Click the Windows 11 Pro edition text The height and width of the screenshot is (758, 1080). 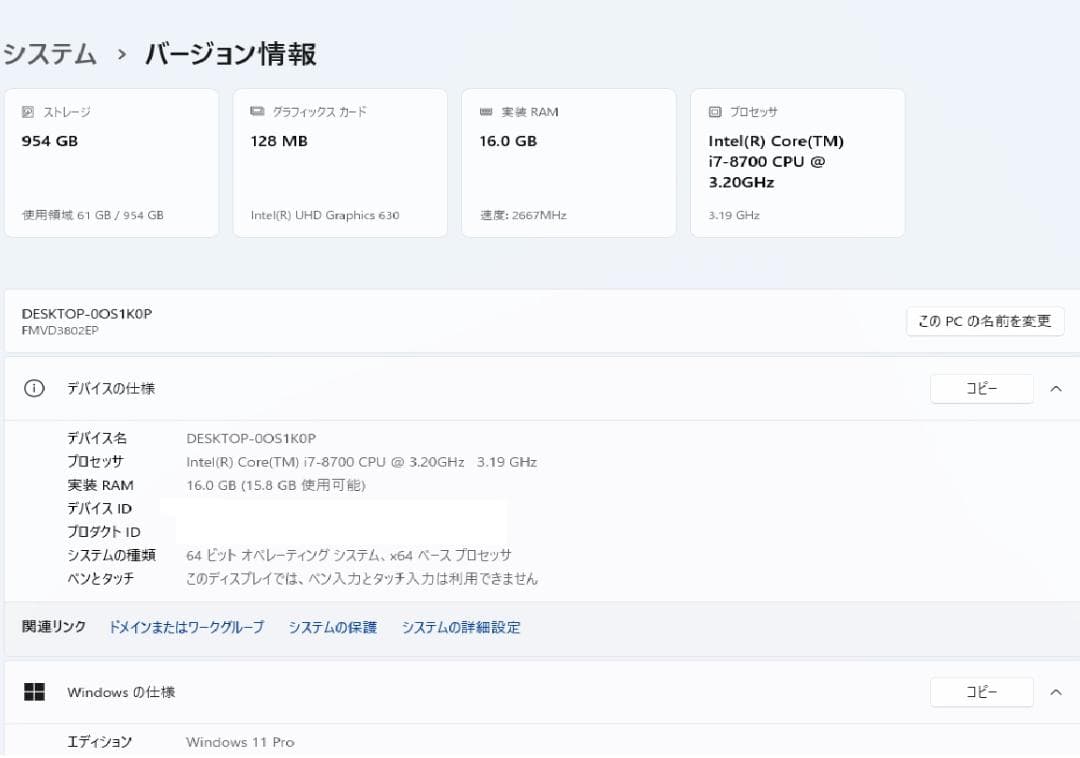click(240, 742)
